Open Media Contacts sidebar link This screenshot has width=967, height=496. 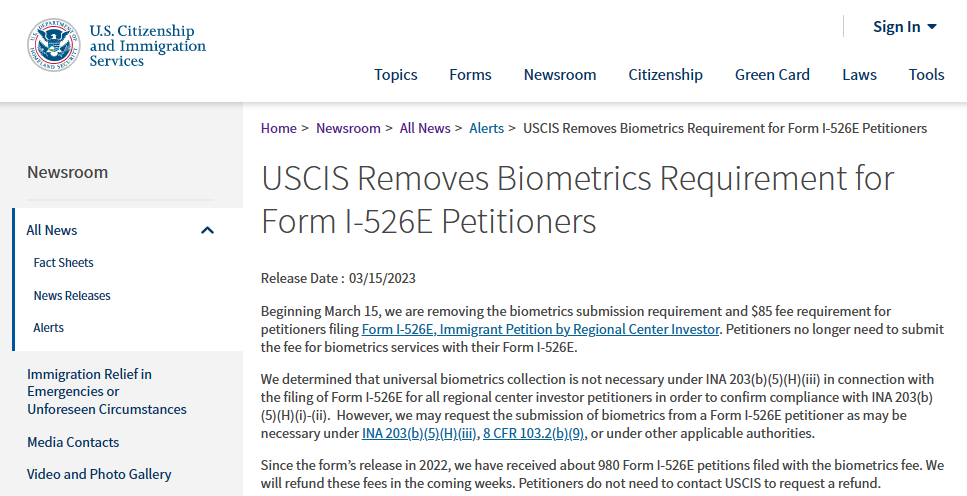point(73,442)
